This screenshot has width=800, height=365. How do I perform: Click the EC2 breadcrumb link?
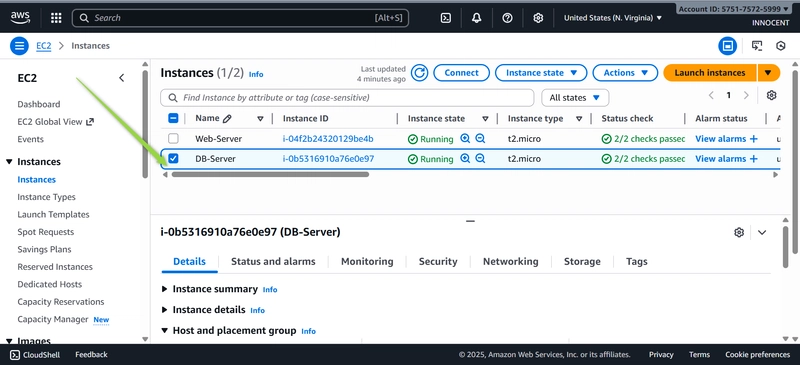pos(43,46)
